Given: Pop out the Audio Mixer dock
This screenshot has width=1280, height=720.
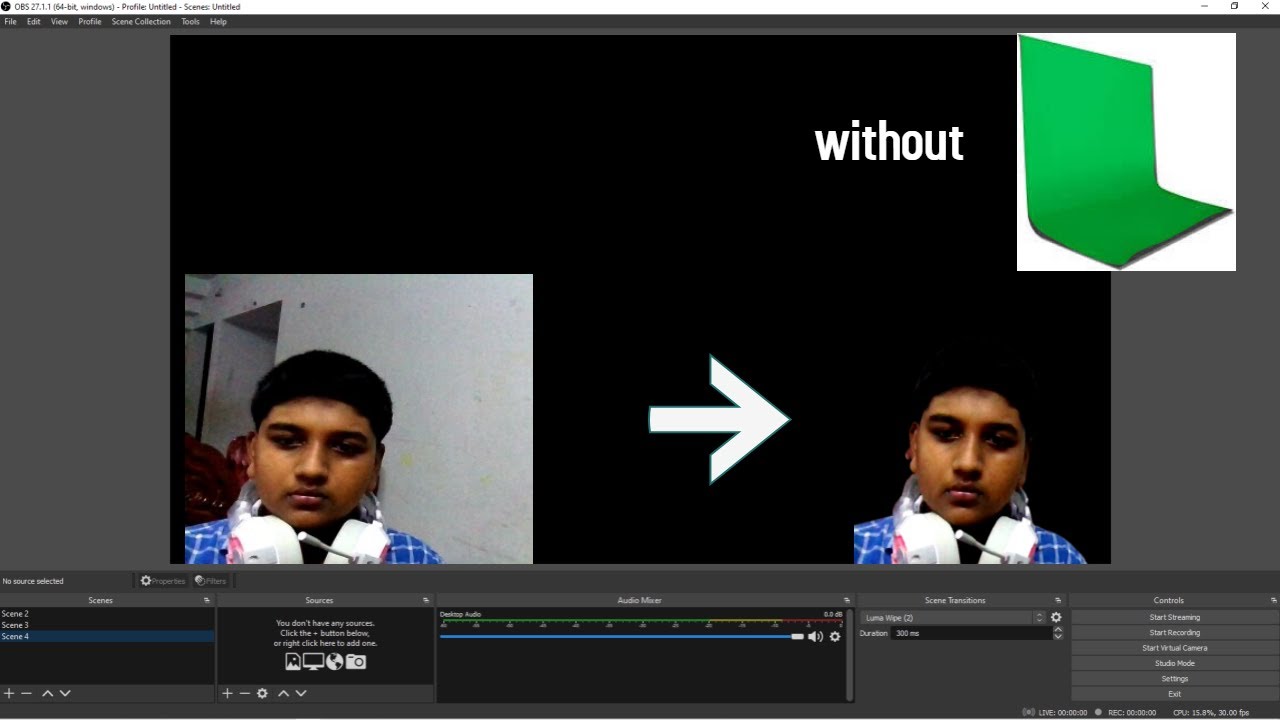Looking at the screenshot, I should [847, 600].
